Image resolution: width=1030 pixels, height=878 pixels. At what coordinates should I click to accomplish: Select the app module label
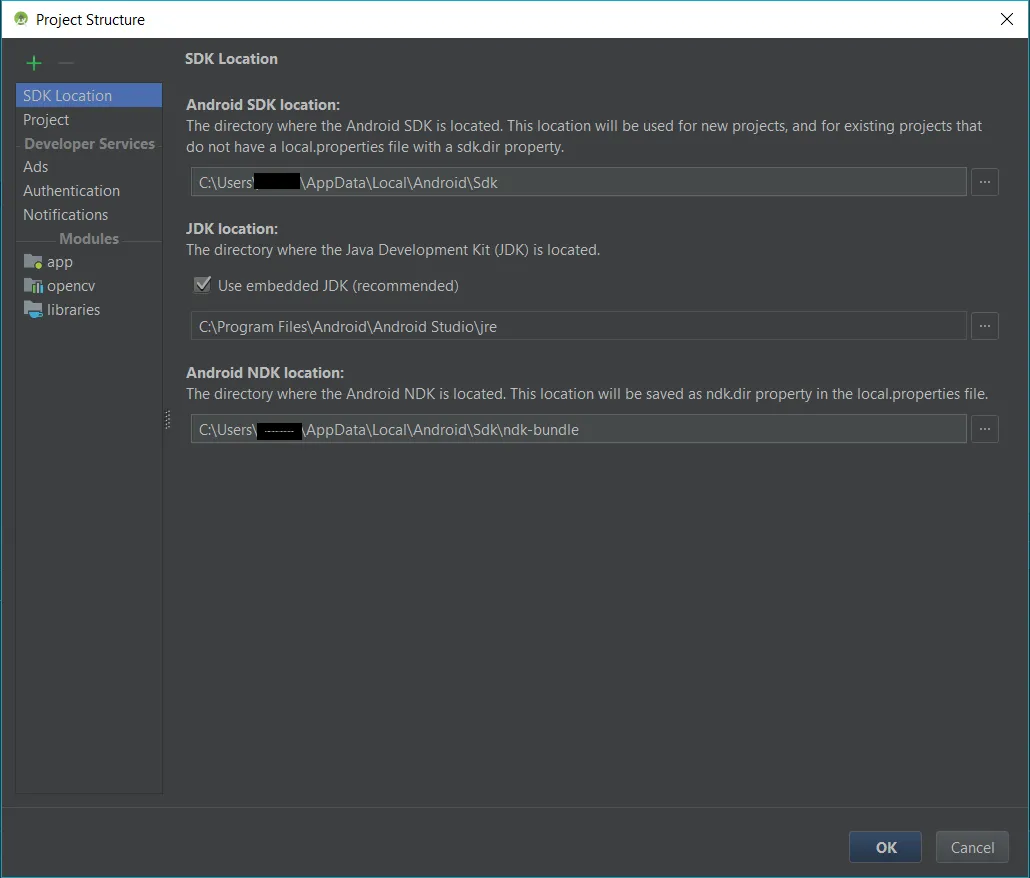[60, 262]
